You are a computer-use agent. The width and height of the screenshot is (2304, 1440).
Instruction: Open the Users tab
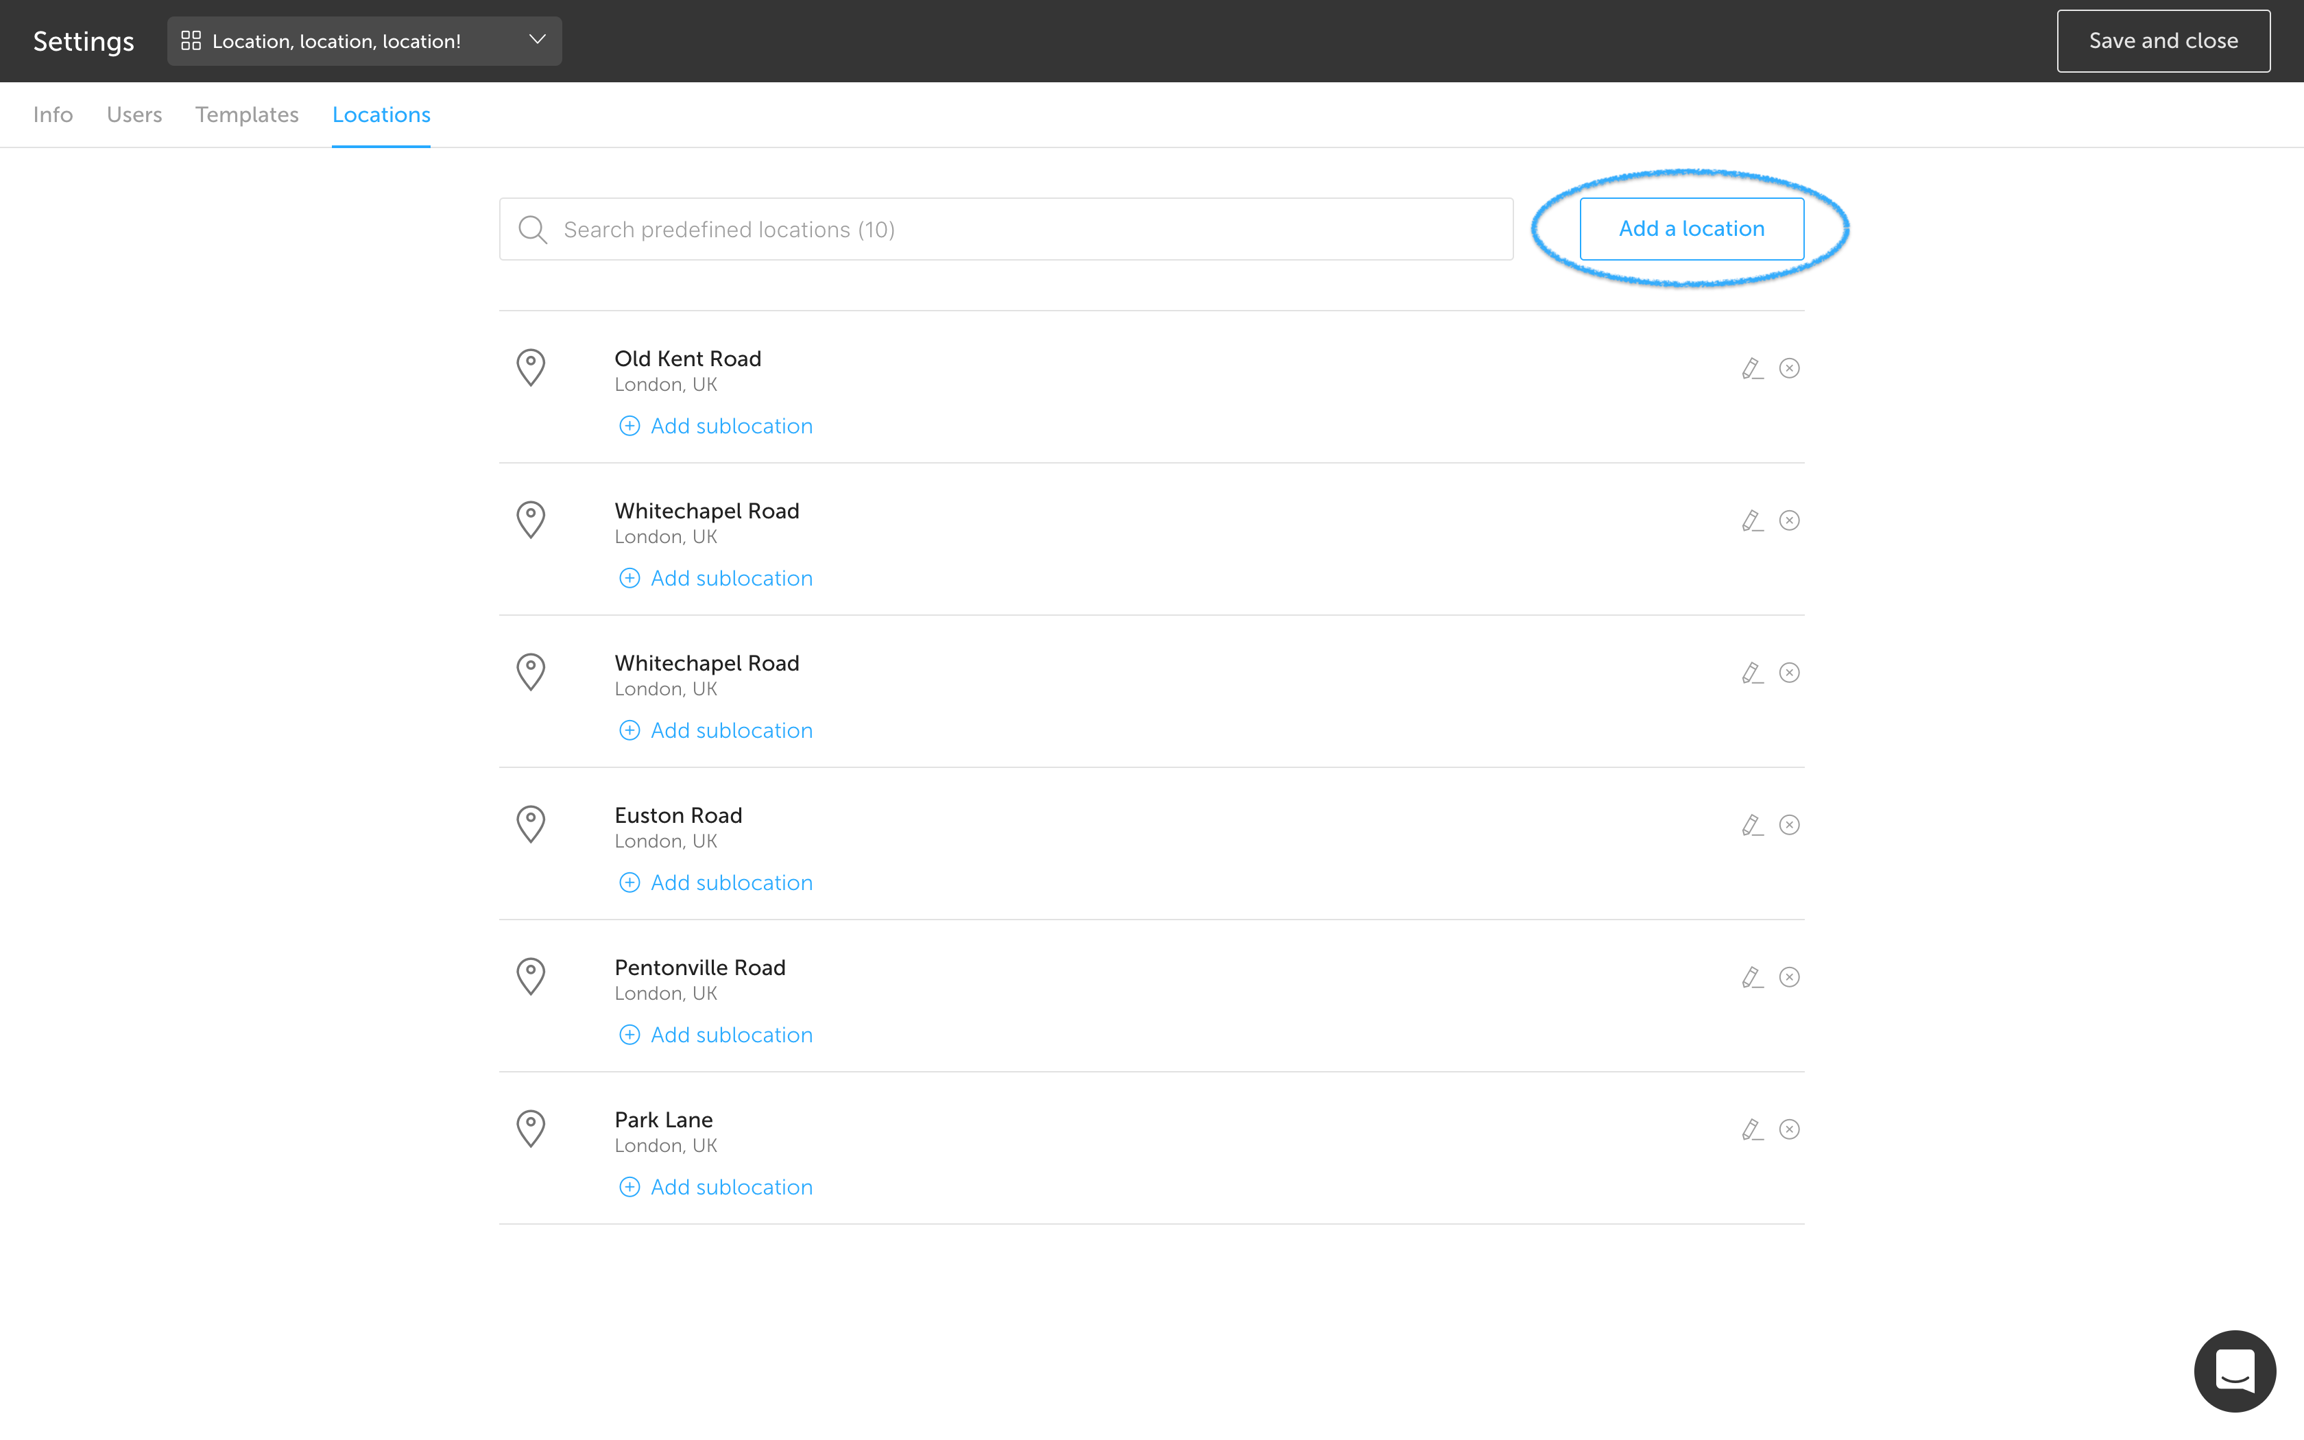click(x=134, y=115)
